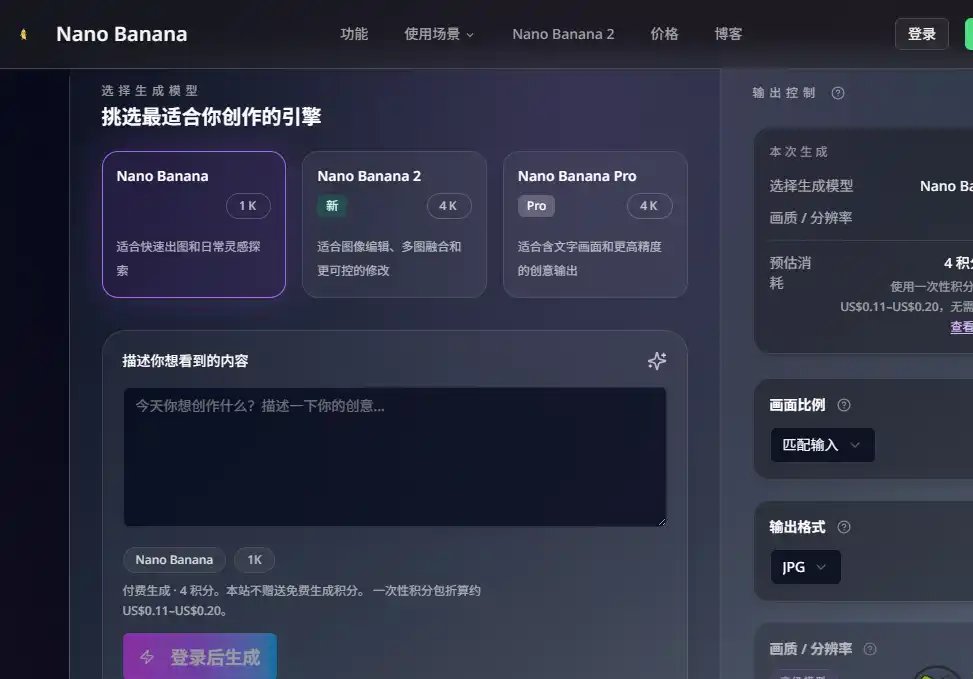The image size is (973, 679).
Task: Click the 4K badge on Nano Banana 2
Action: [x=449, y=205]
